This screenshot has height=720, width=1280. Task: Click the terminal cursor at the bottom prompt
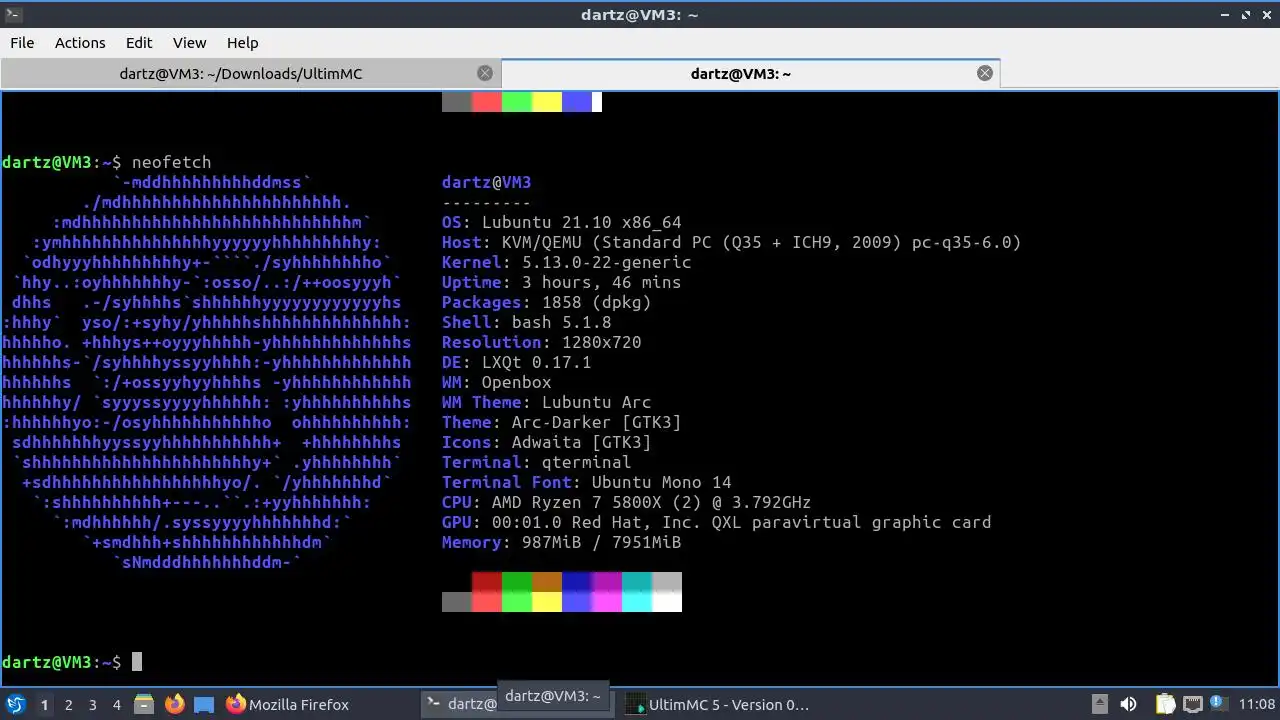click(137, 662)
